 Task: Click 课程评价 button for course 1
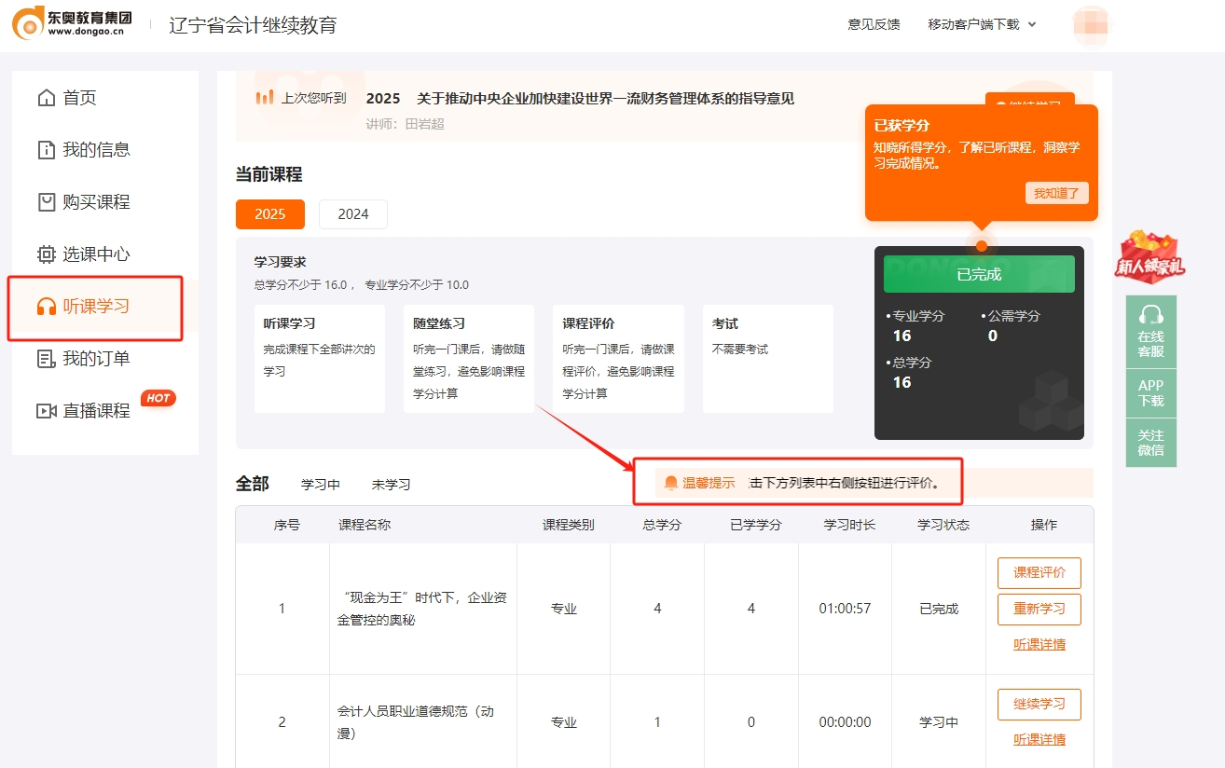pos(1039,573)
